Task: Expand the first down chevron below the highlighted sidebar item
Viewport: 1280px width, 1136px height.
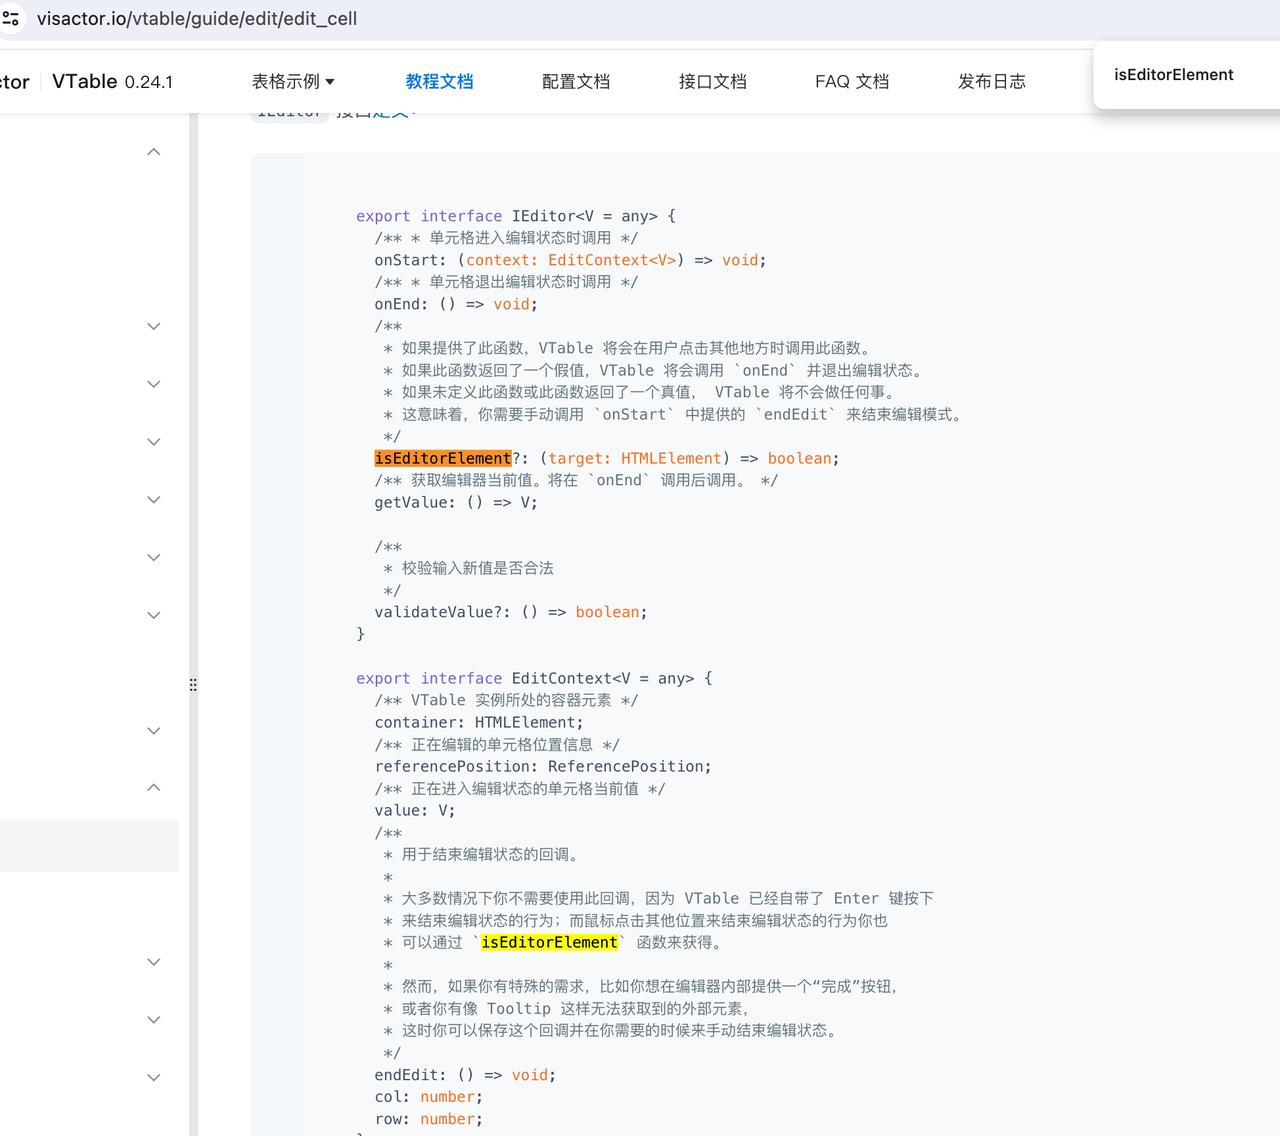Action: click(154, 962)
